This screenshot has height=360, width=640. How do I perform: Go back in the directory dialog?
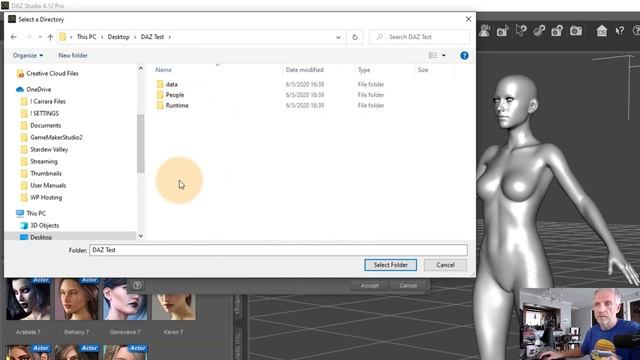pyautogui.click(x=13, y=37)
